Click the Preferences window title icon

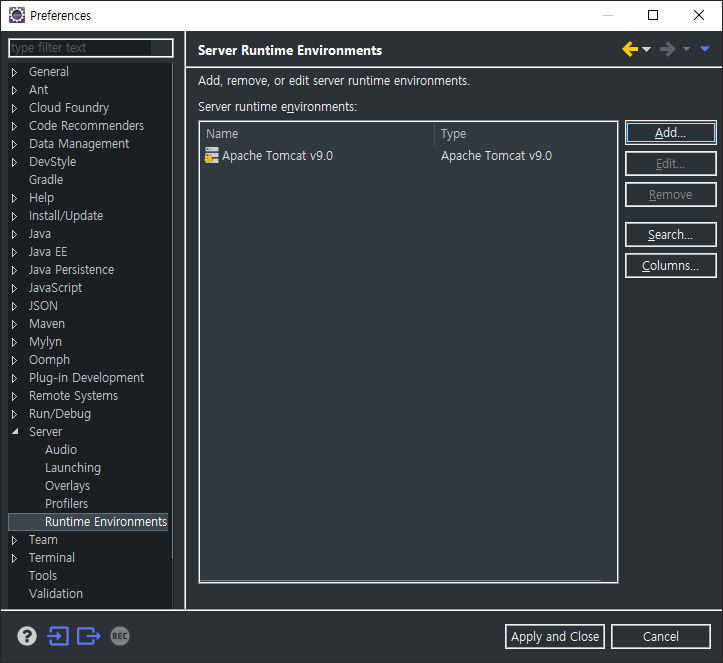click(x=17, y=15)
